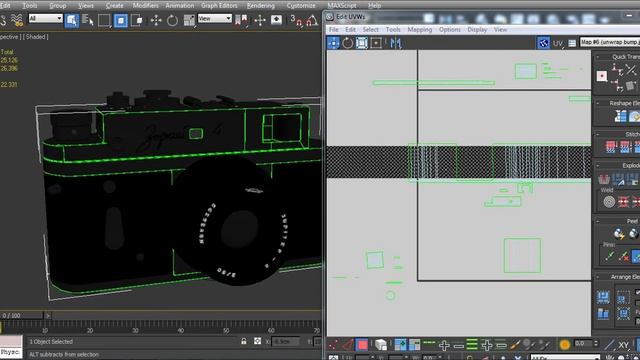Open Display menu in Edit UVWs

477,30
